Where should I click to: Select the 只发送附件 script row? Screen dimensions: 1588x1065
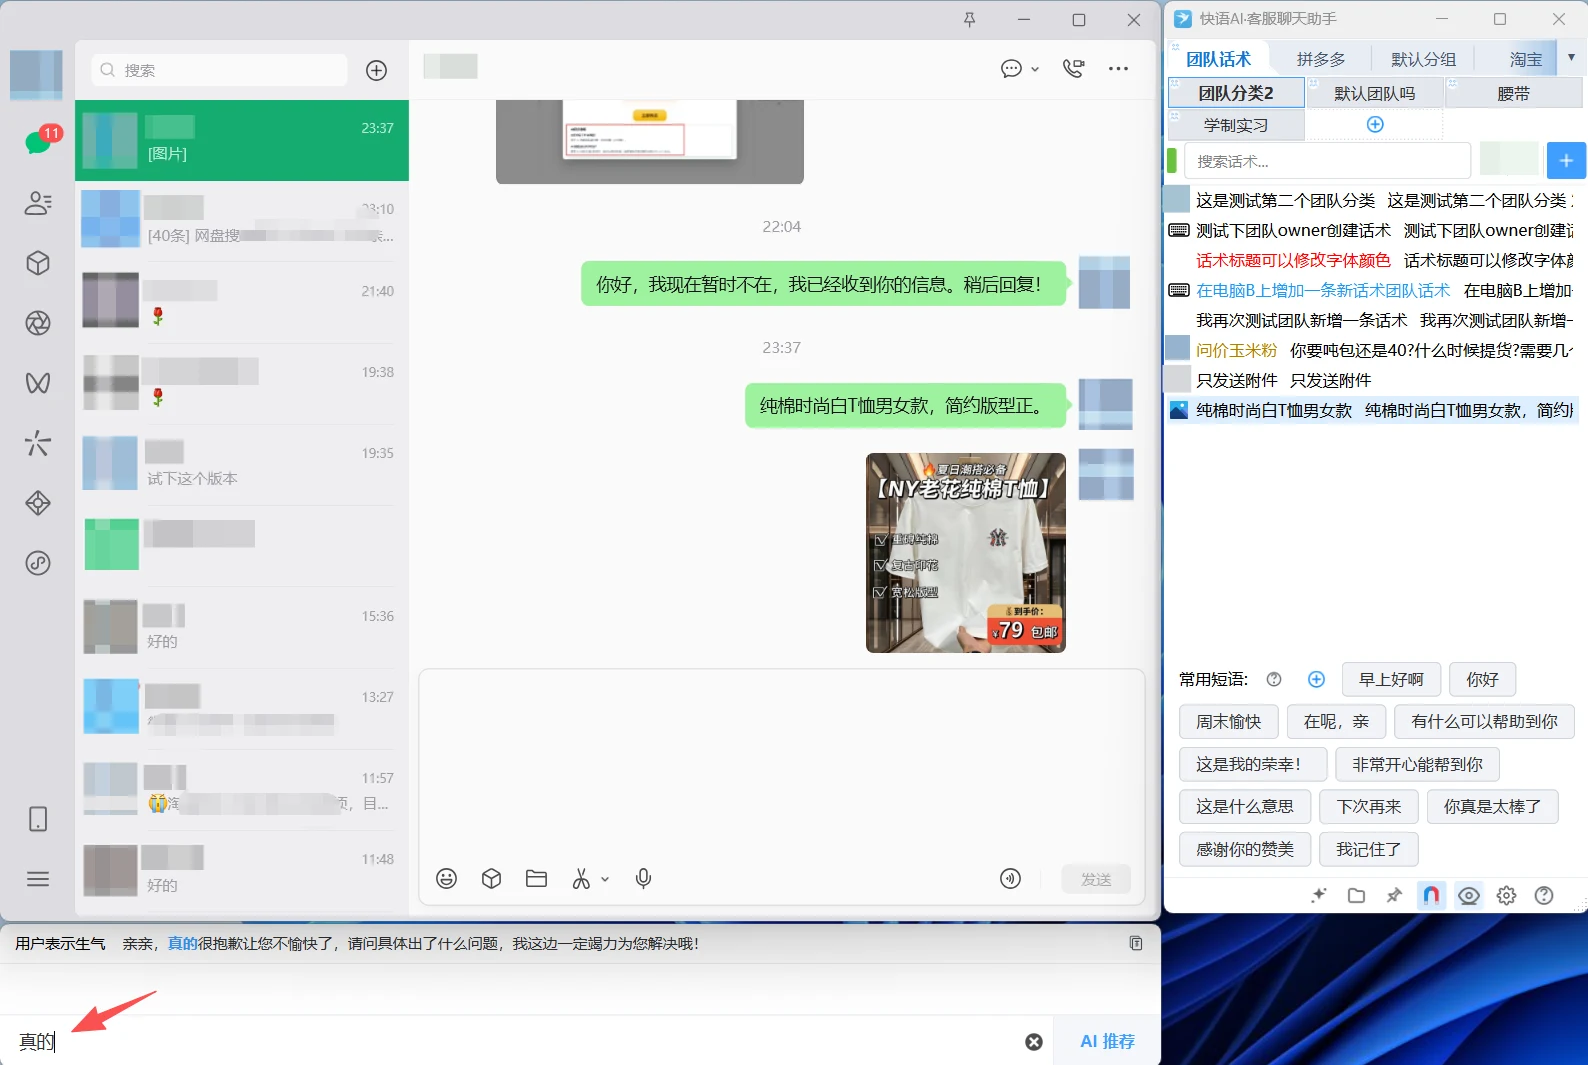pos(1371,380)
